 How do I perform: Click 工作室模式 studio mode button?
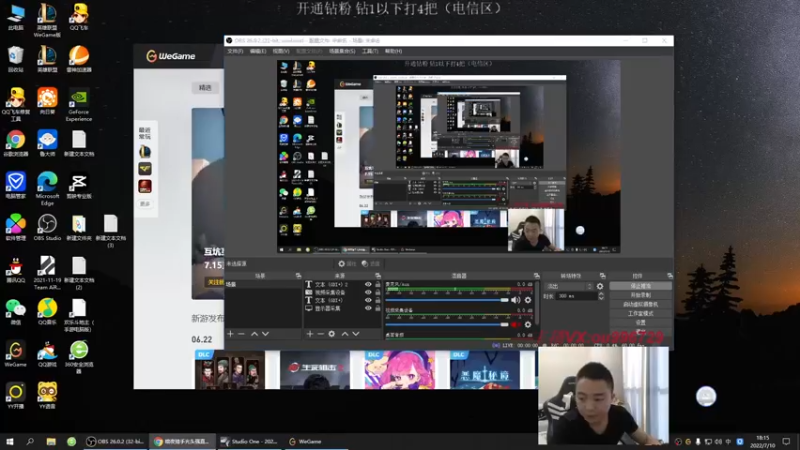coord(641,313)
